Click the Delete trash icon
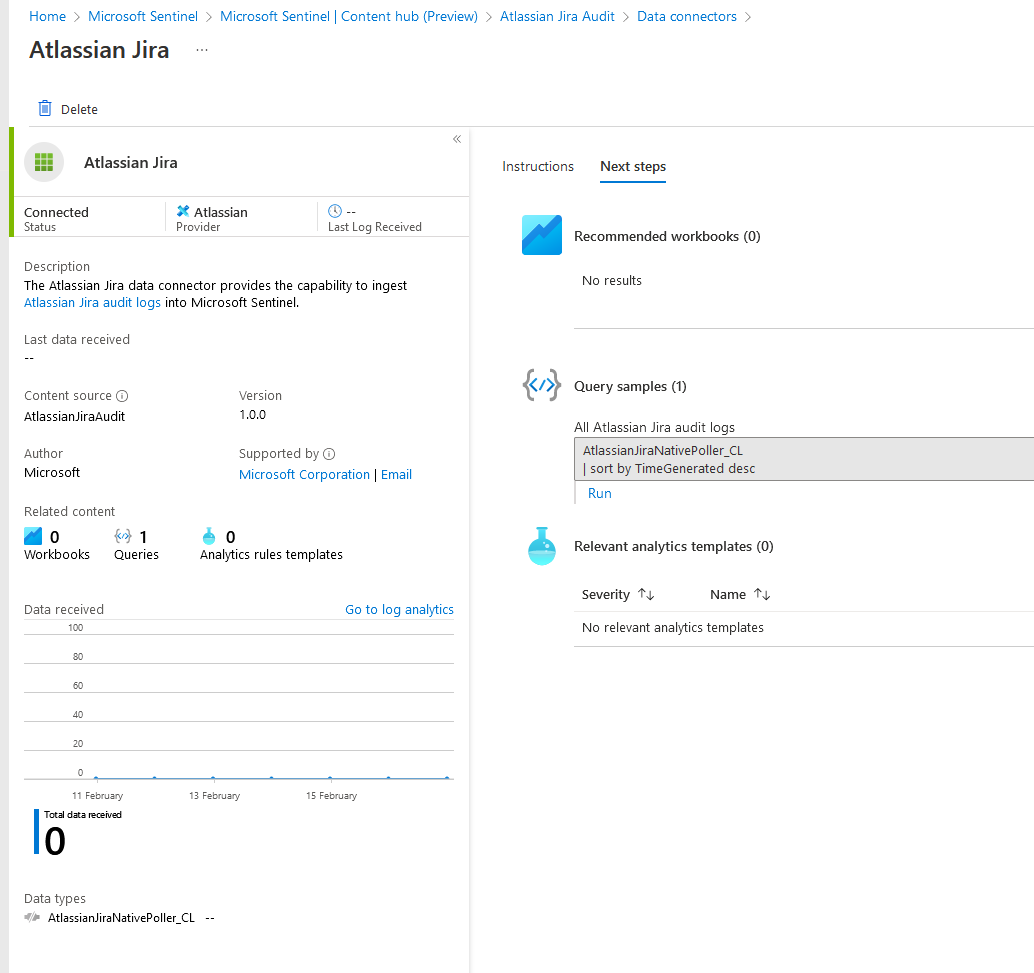The height and width of the screenshot is (973, 1034). 44,108
